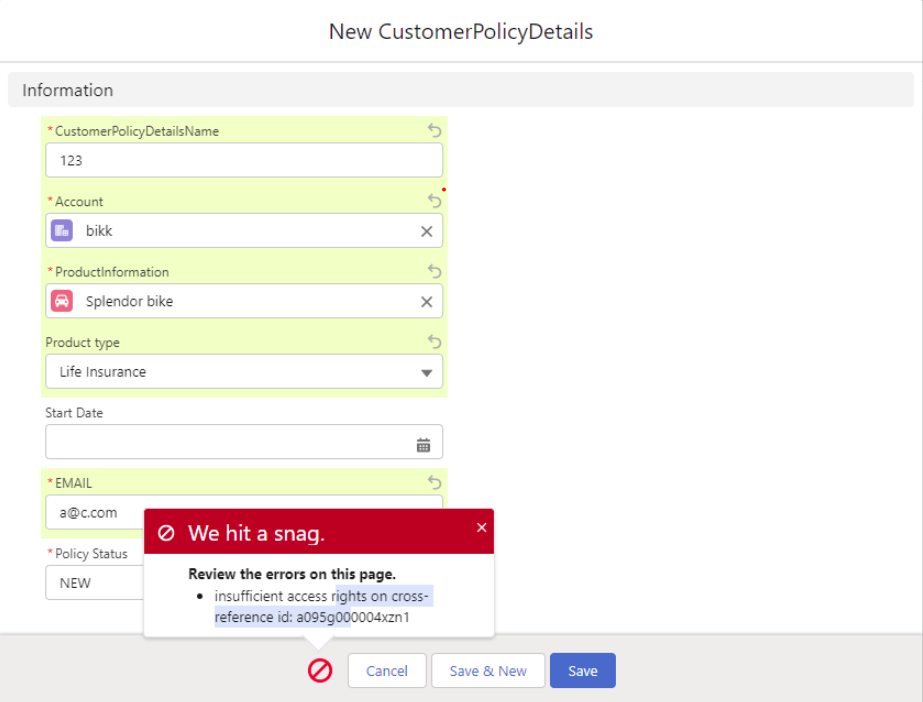Click Review the errors on this page
The width and height of the screenshot is (923, 702).
click(292, 574)
